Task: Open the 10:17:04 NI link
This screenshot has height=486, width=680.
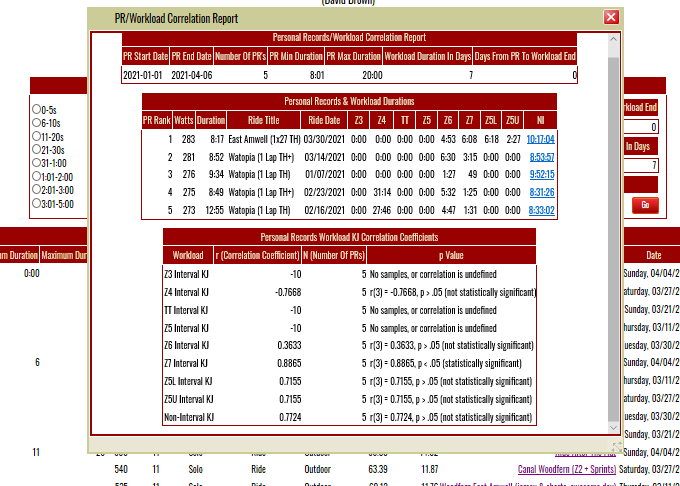Action: (540, 139)
